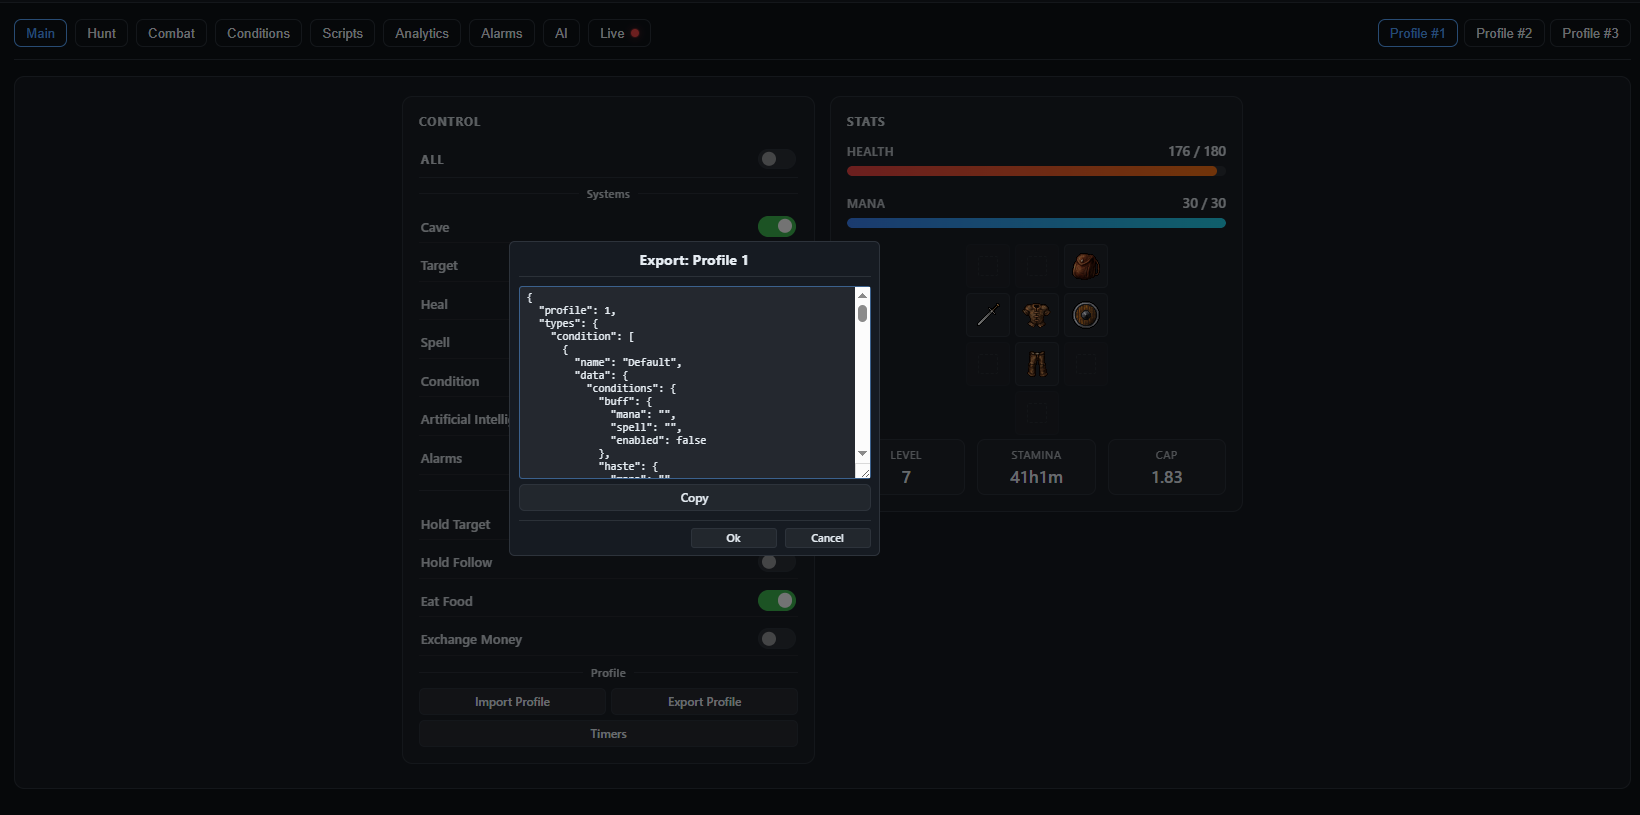Image resolution: width=1640 pixels, height=815 pixels.
Task: Open the Live tab with red dot
Action: (619, 33)
